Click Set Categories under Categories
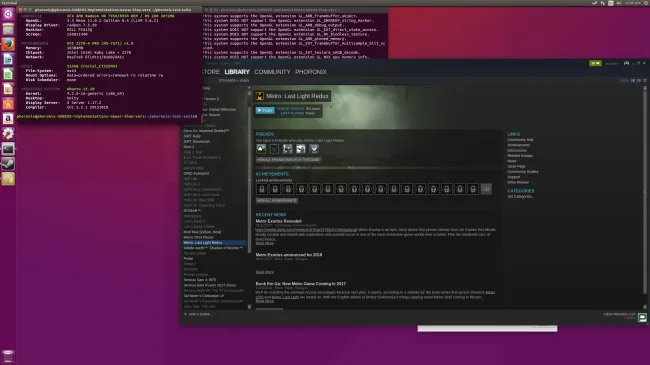Image resolution: width=650 pixels, height=365 pixels. (520, 197)
